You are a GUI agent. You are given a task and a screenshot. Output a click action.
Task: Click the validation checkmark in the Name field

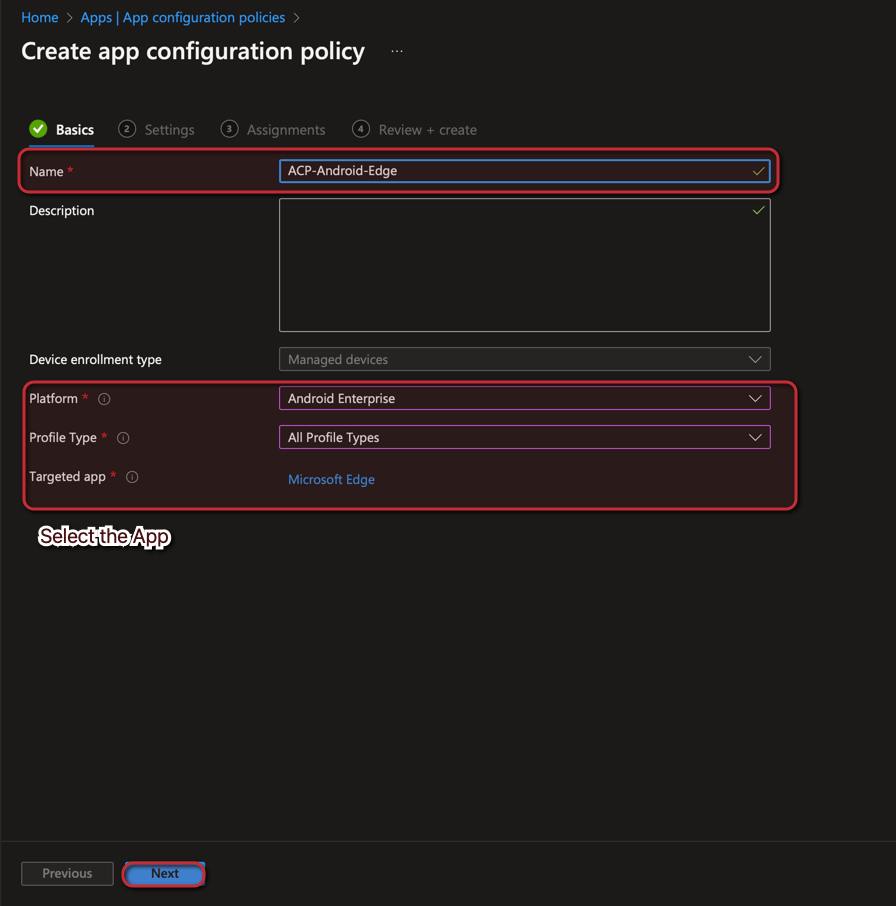click(758, 171)
